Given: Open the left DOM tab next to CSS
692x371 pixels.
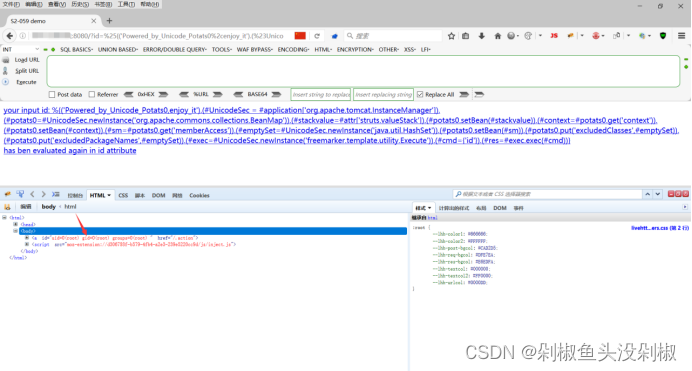Looking at the screenshot, I should pyautogui.click(x=158, y=195).
